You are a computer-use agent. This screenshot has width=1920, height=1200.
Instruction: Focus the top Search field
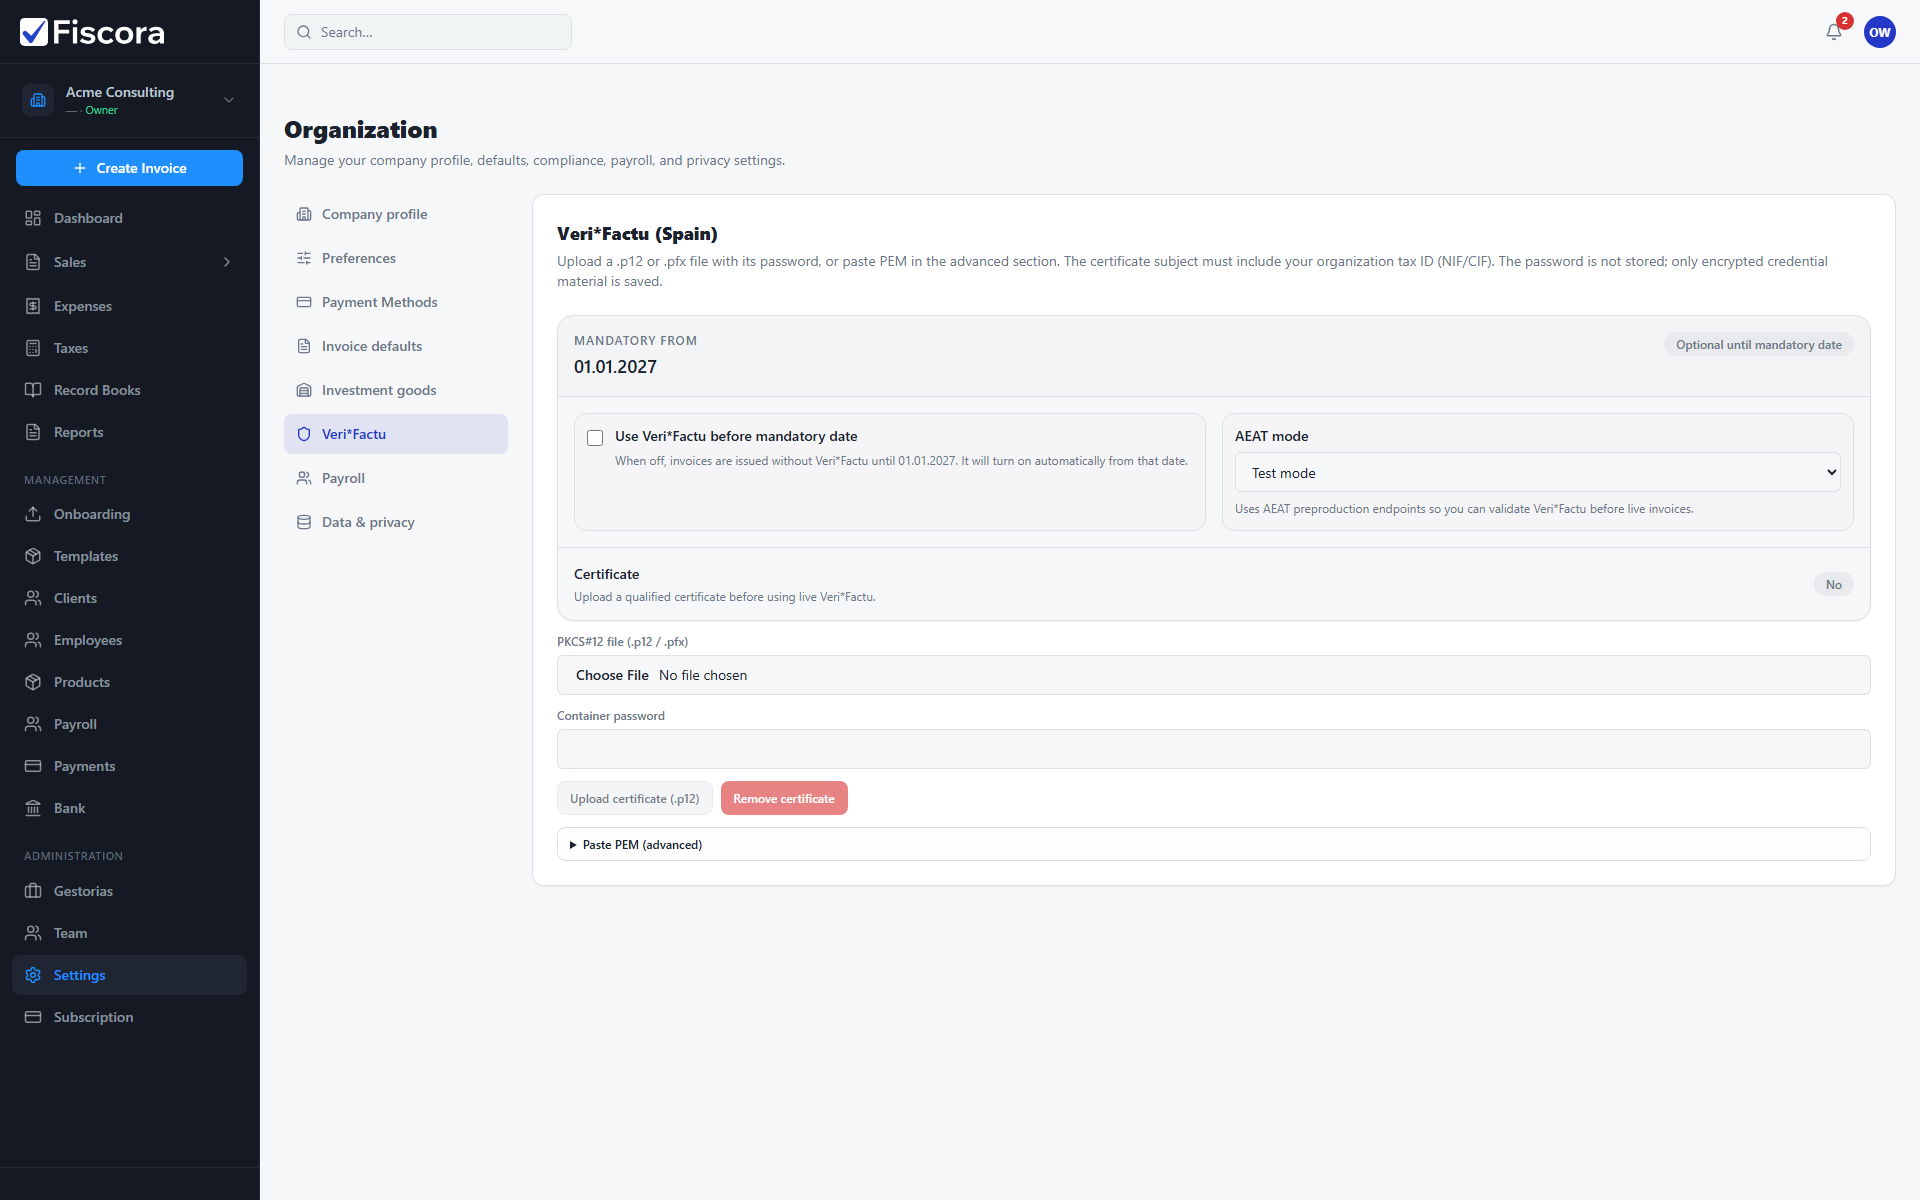pyautogui.click(x=428, y=32)
